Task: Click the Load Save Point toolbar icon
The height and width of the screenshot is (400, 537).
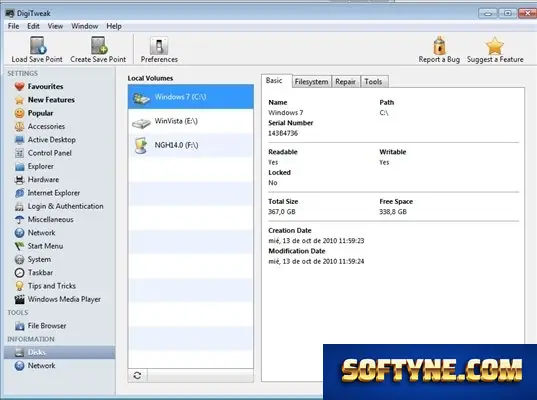Action: coord(37,46)
